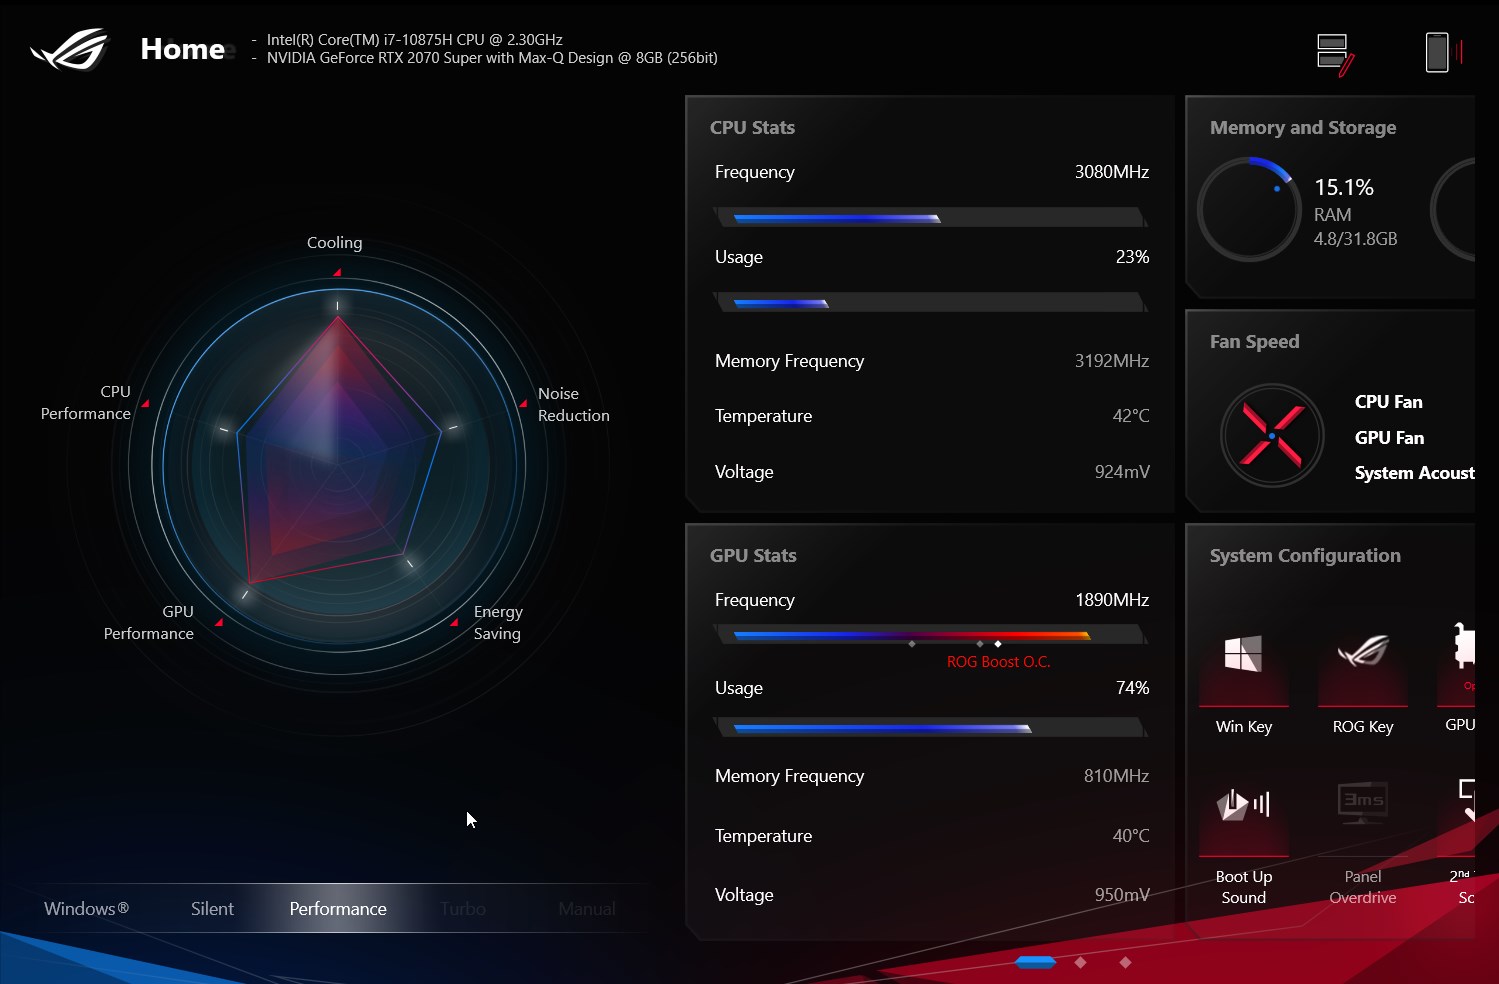Select the Performance operating mode
Screen dimensions: 1499x984
338,909
